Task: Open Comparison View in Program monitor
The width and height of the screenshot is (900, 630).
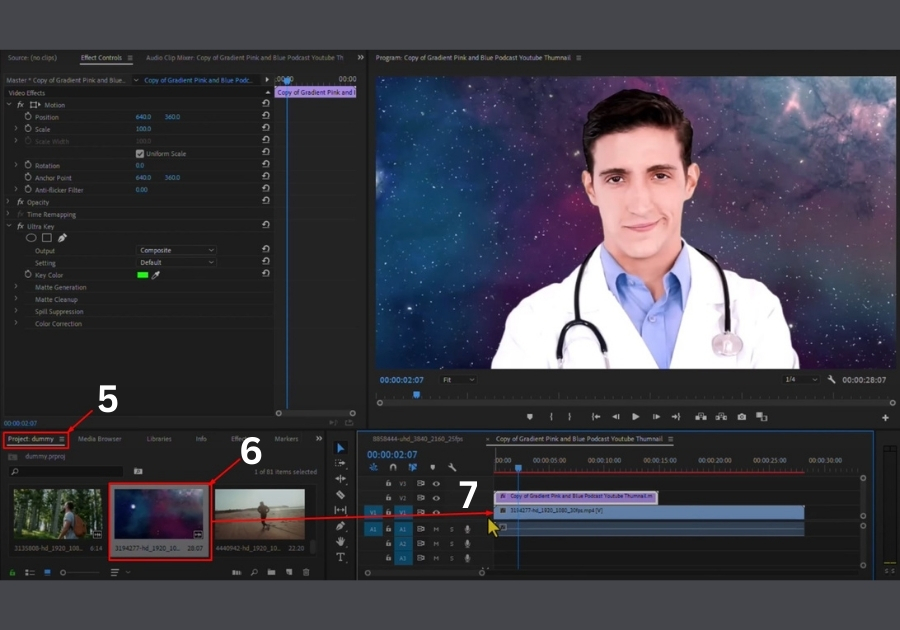Action: (762, 417)
